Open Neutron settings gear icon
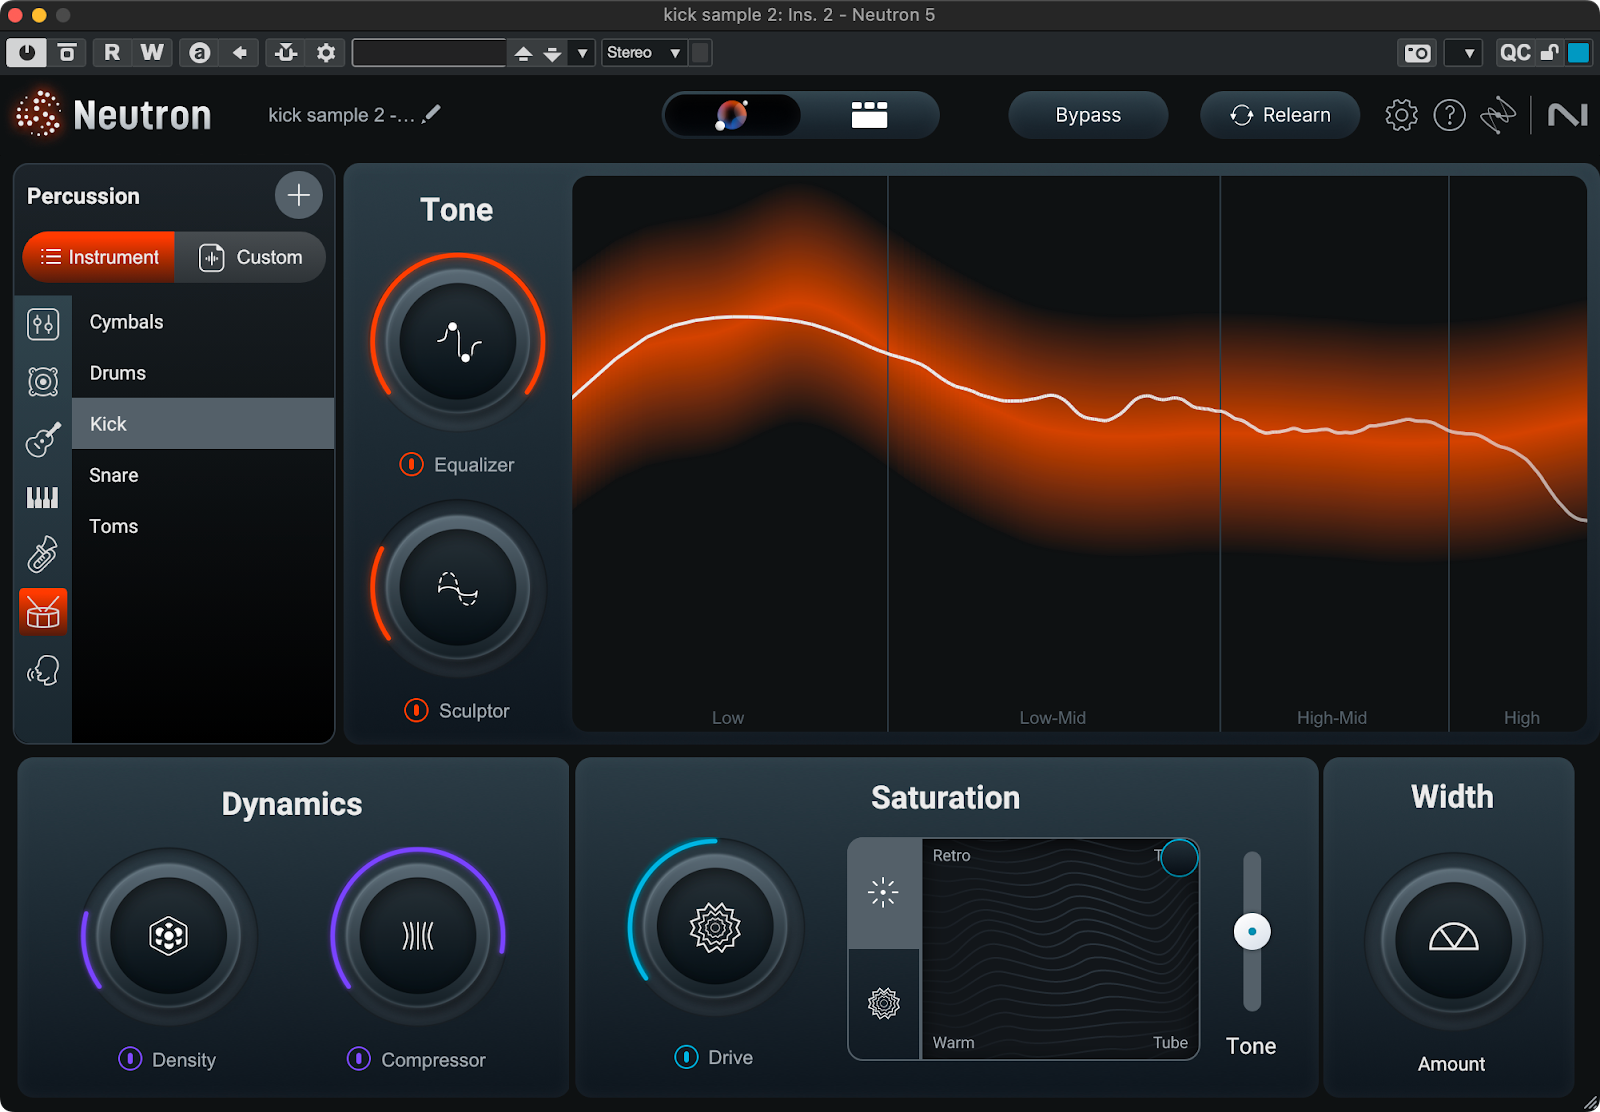The width and height of the screenshot is (1600, 1112). point(1401,115)
